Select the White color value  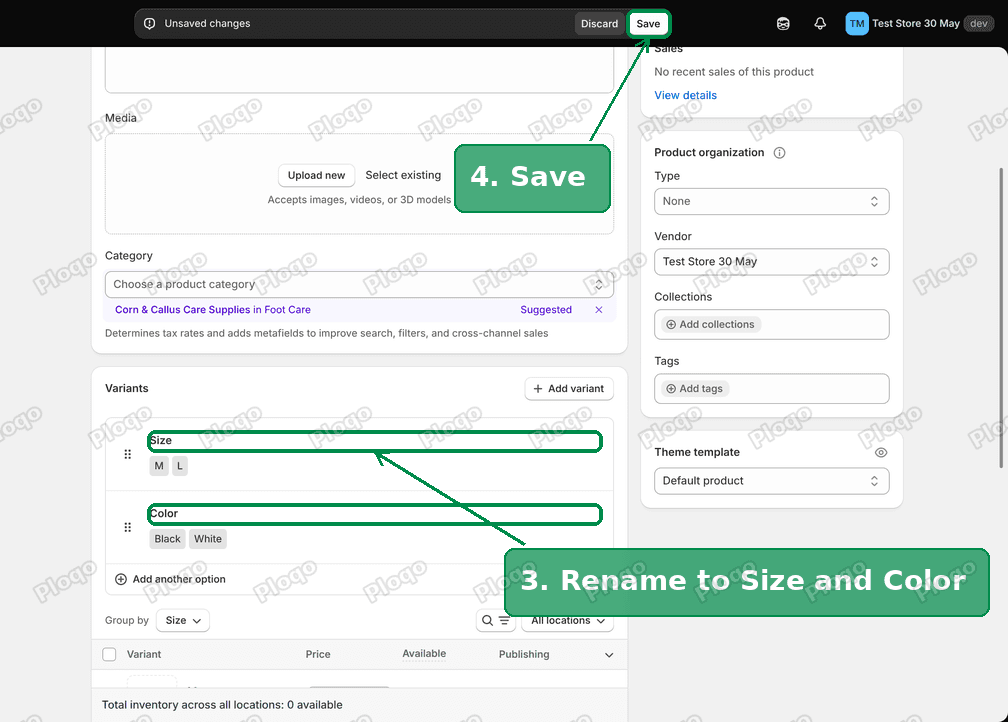[x=208, y=539]
